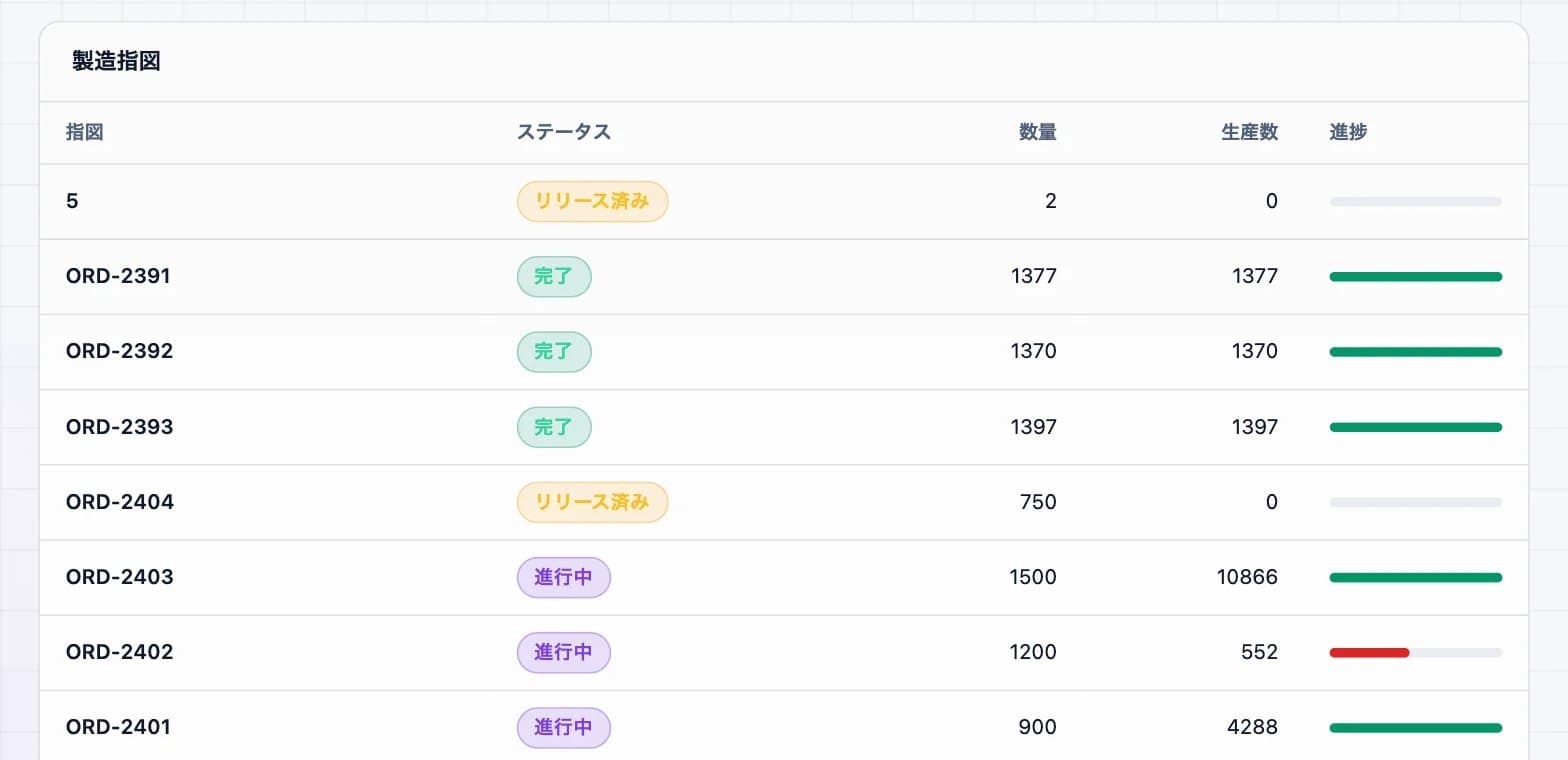
Task: Click quantity value 900
Action: tap(1038, 727)
